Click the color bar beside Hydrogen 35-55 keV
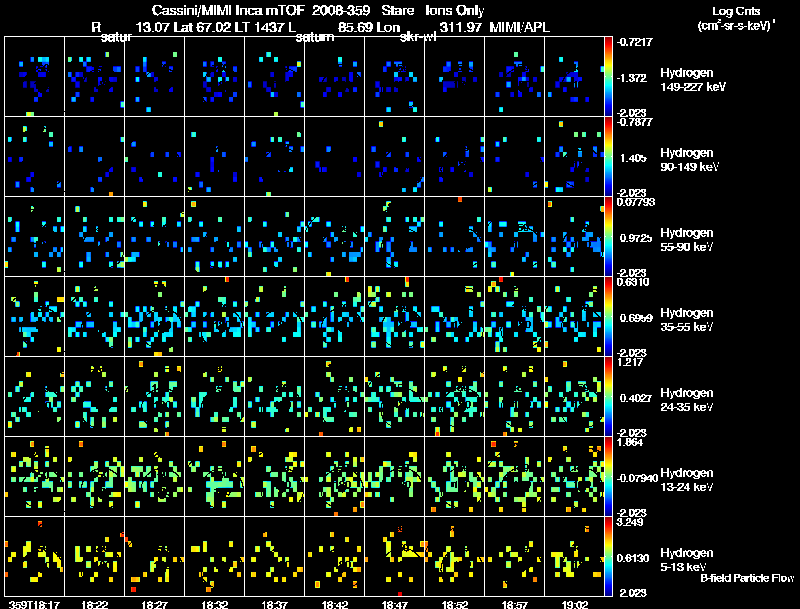800x609 pixels. click(x=608, y=317)
